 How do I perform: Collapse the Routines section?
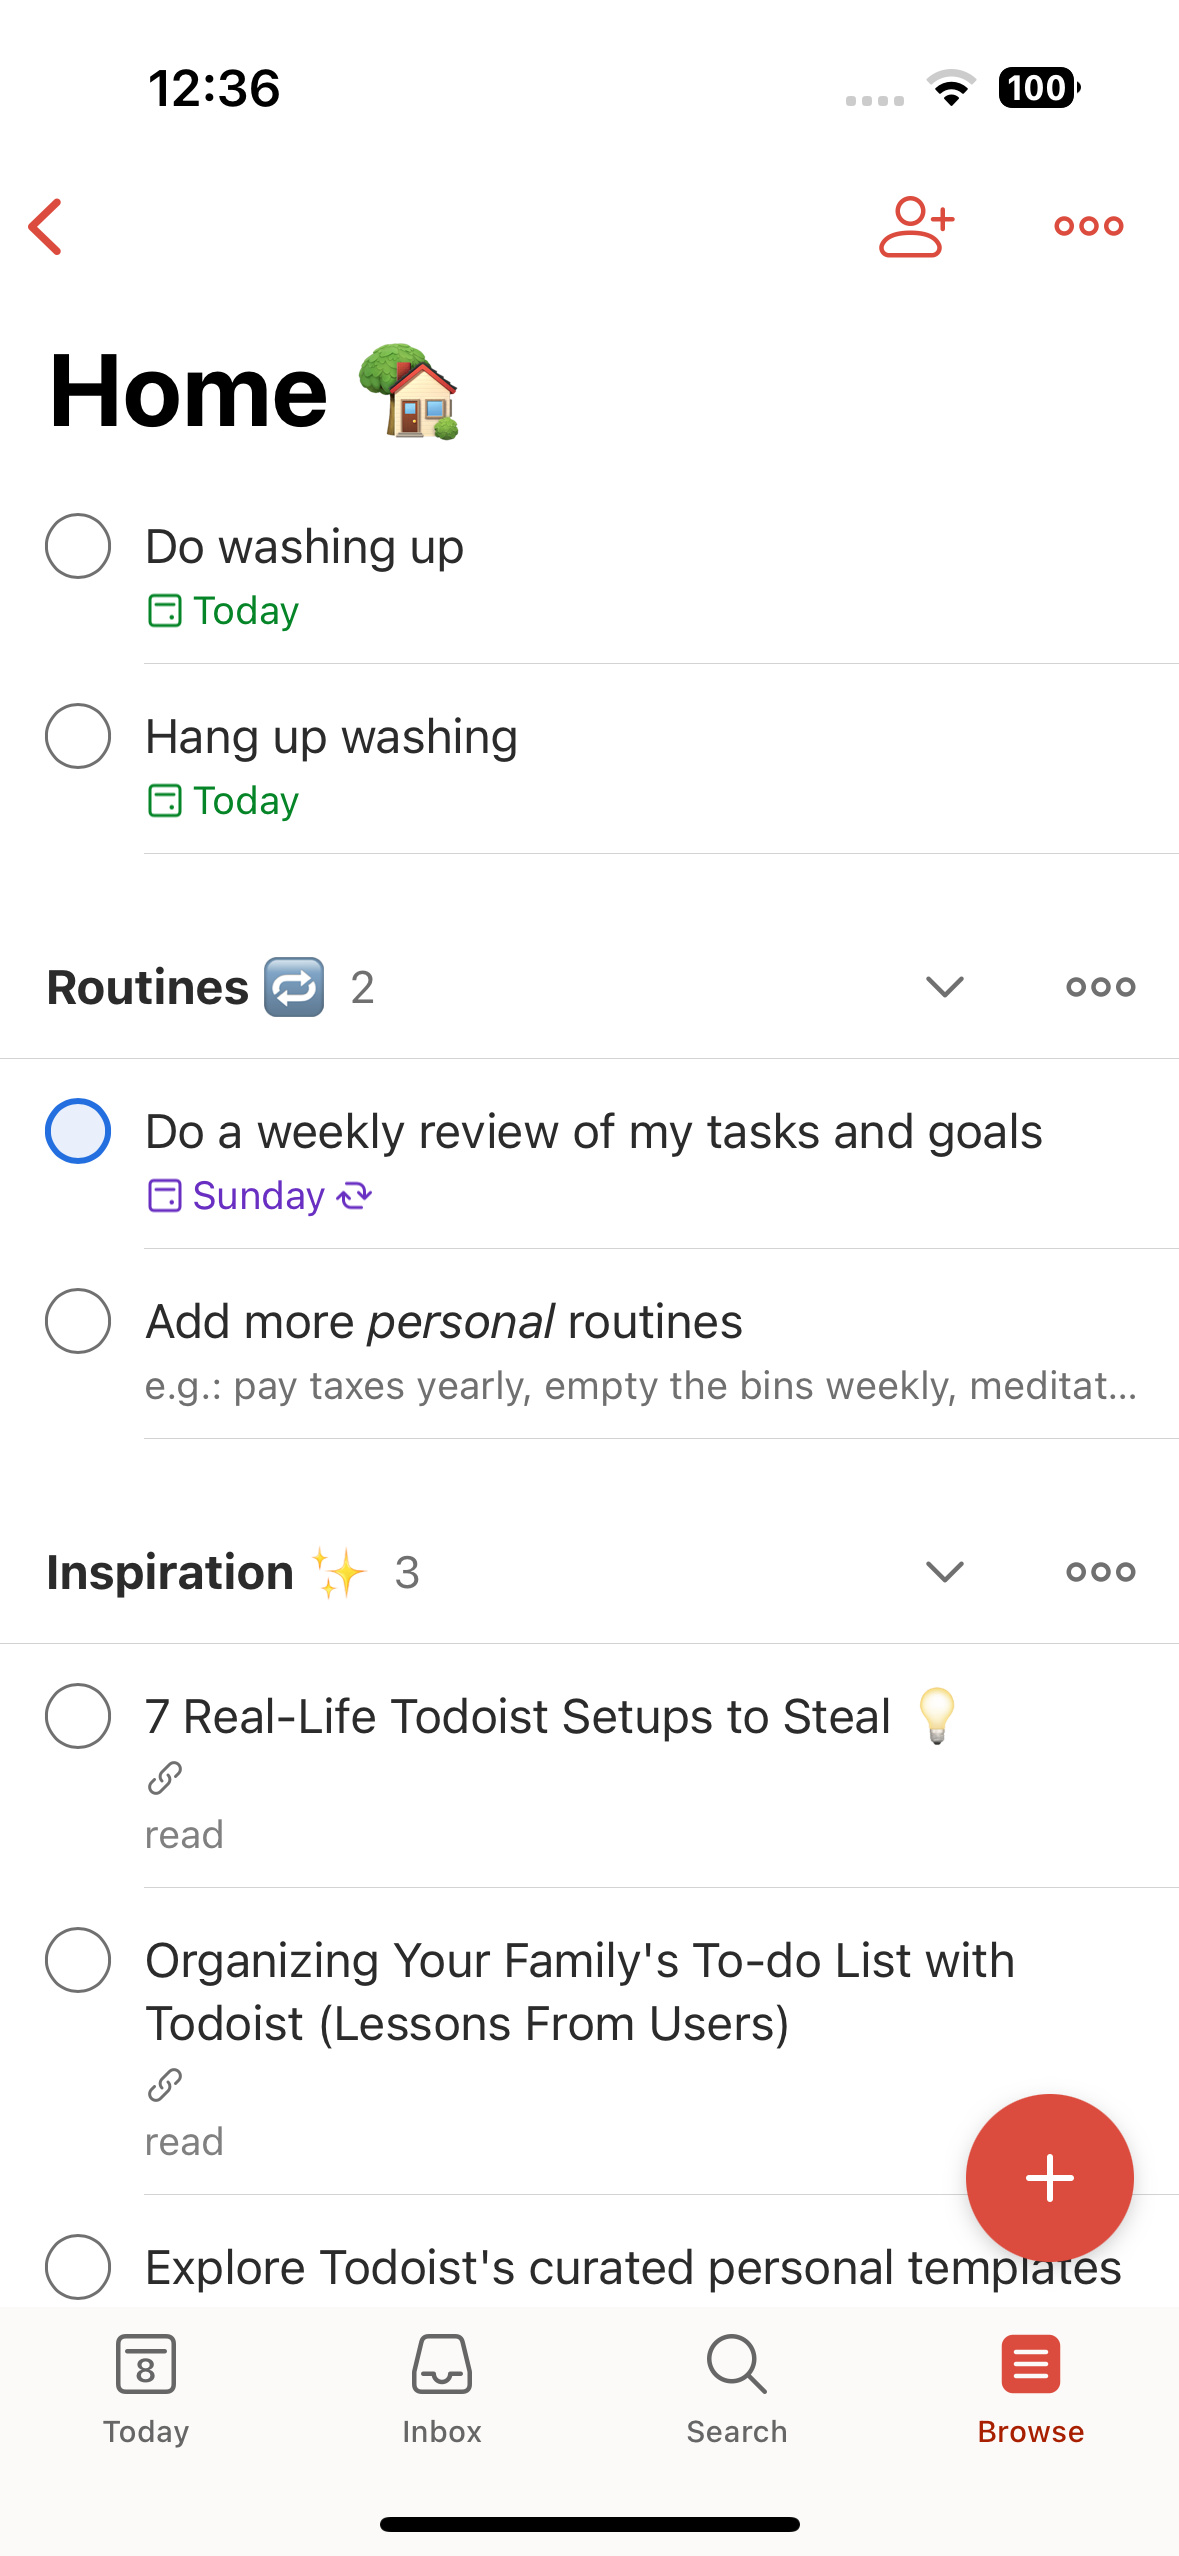click(944, 987)
